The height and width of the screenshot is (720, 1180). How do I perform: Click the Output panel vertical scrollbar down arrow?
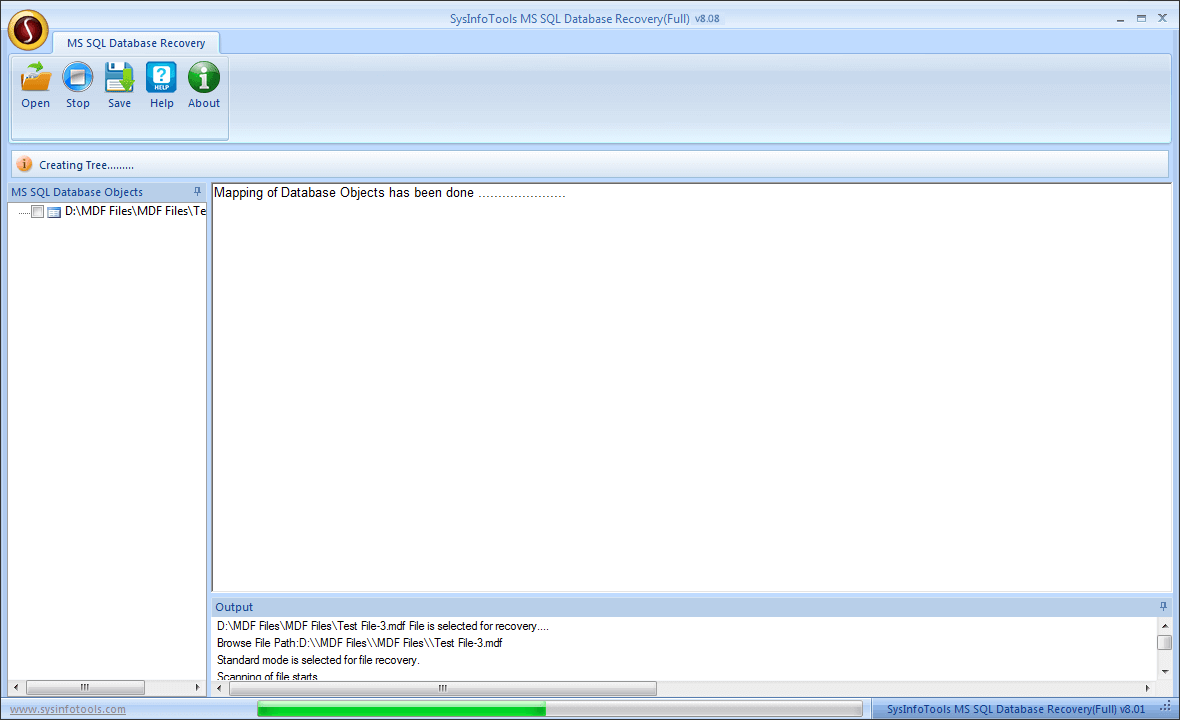tap(1167, 671)
